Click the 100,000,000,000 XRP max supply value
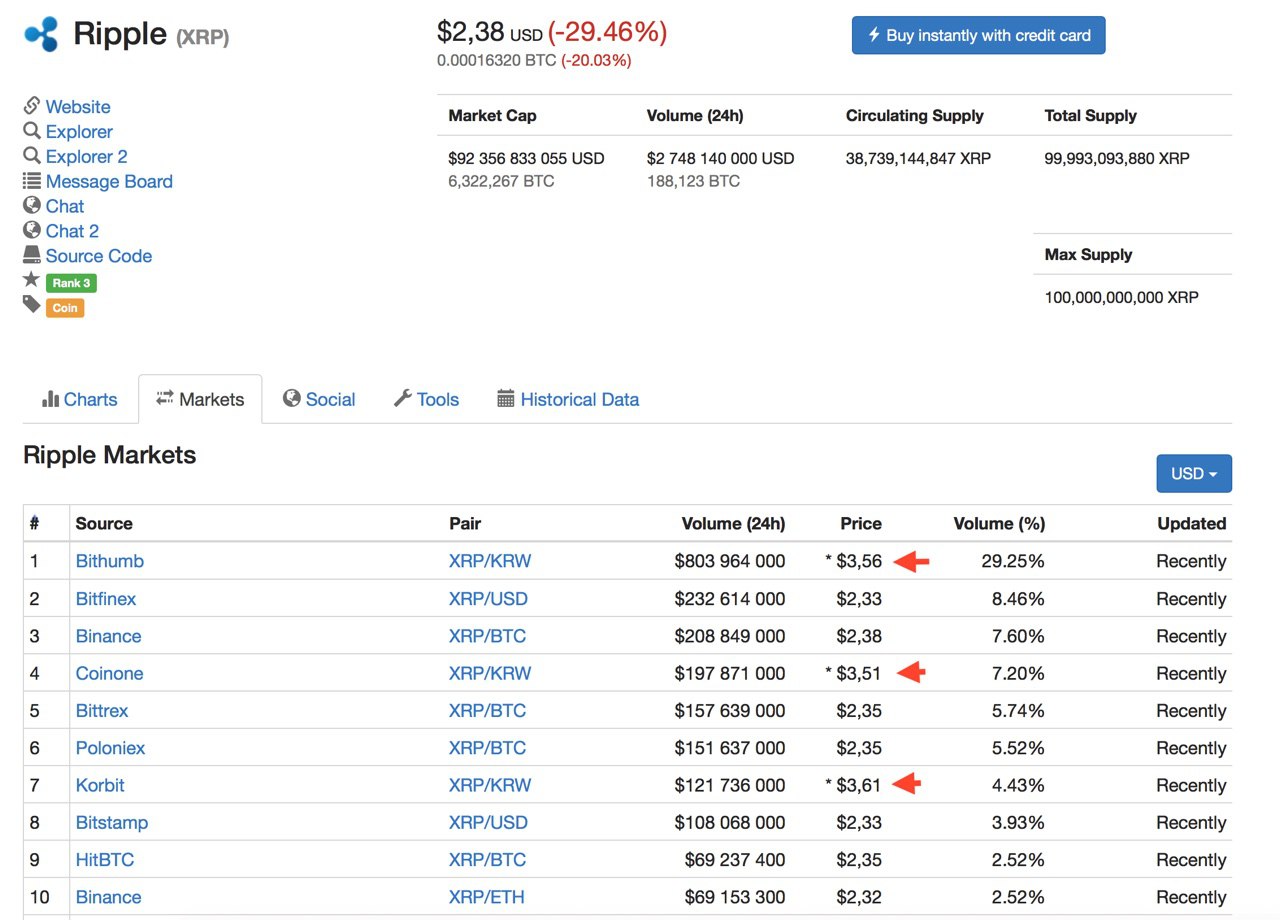The width and height of the screenshot is (1280, 920). (1121, 297)
